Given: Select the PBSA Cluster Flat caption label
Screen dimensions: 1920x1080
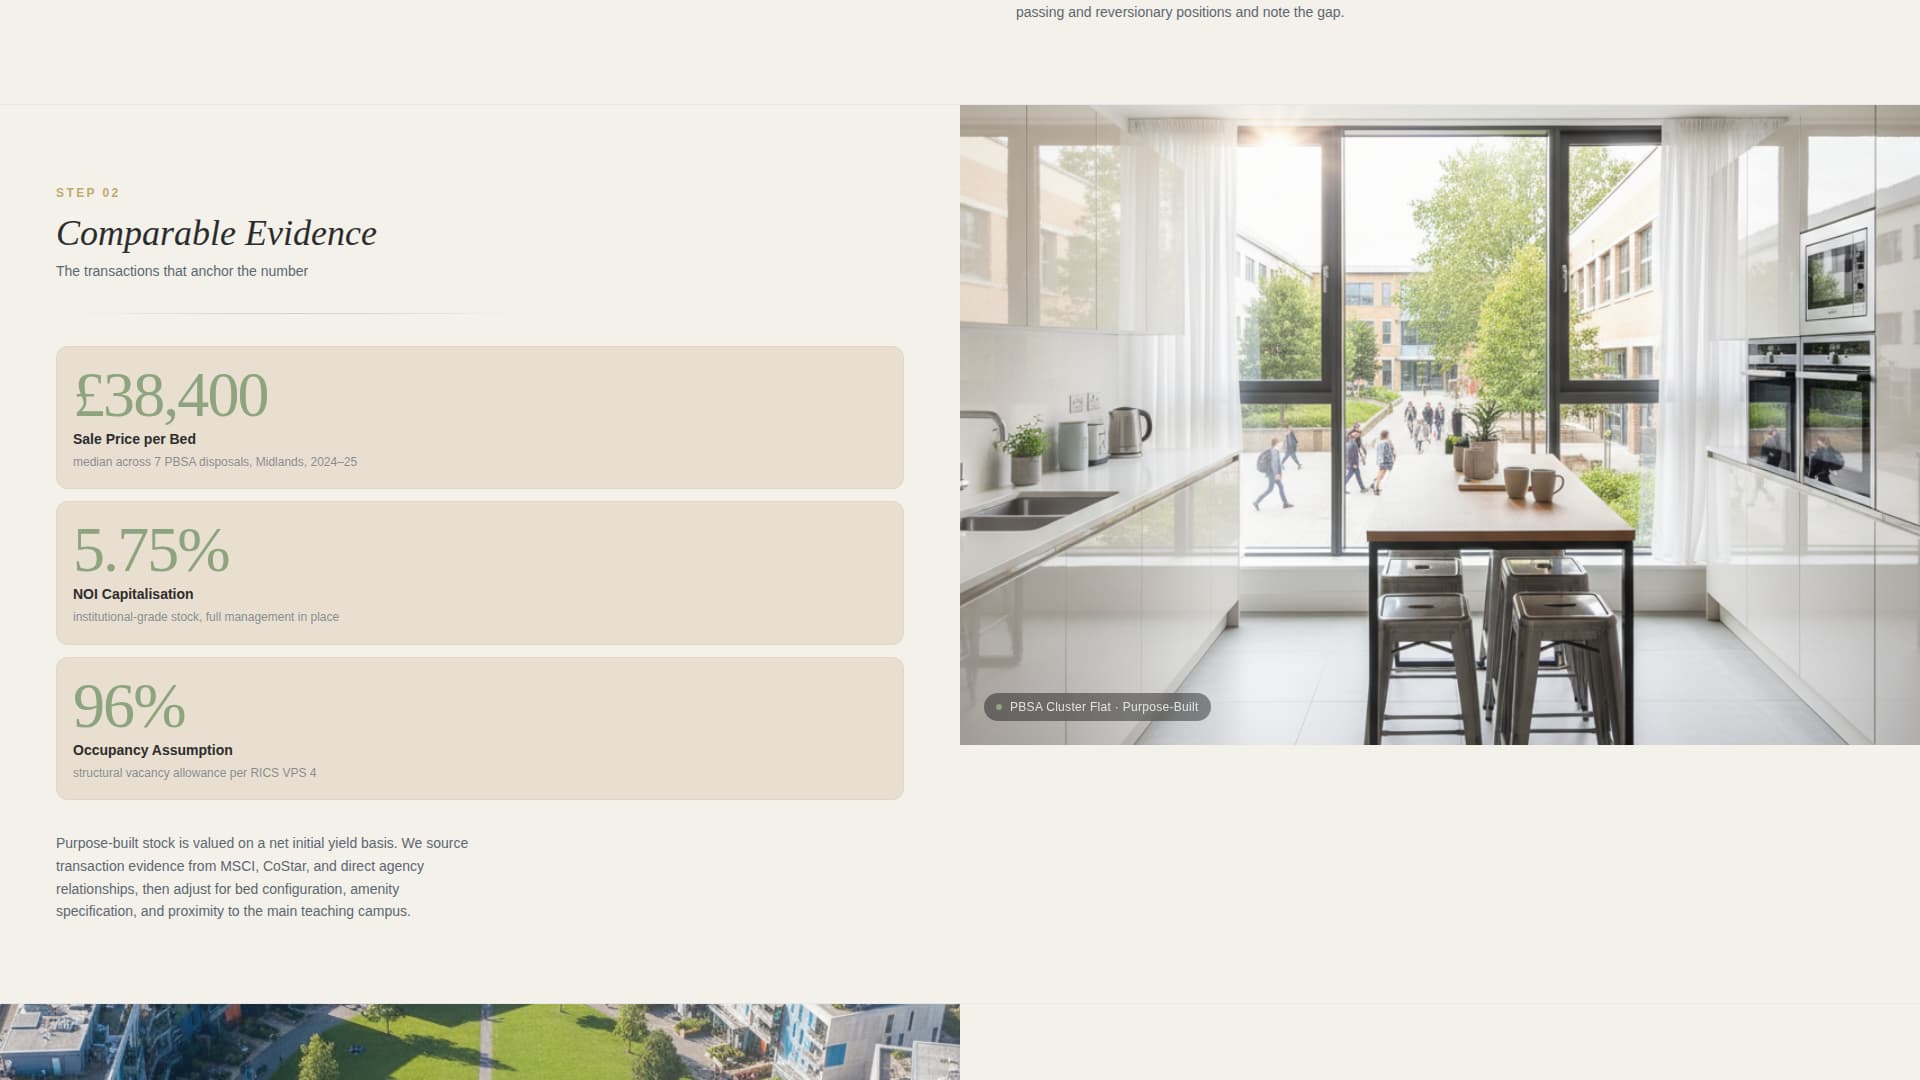Looking at the screenshot, I should (x=1104, y=707).
